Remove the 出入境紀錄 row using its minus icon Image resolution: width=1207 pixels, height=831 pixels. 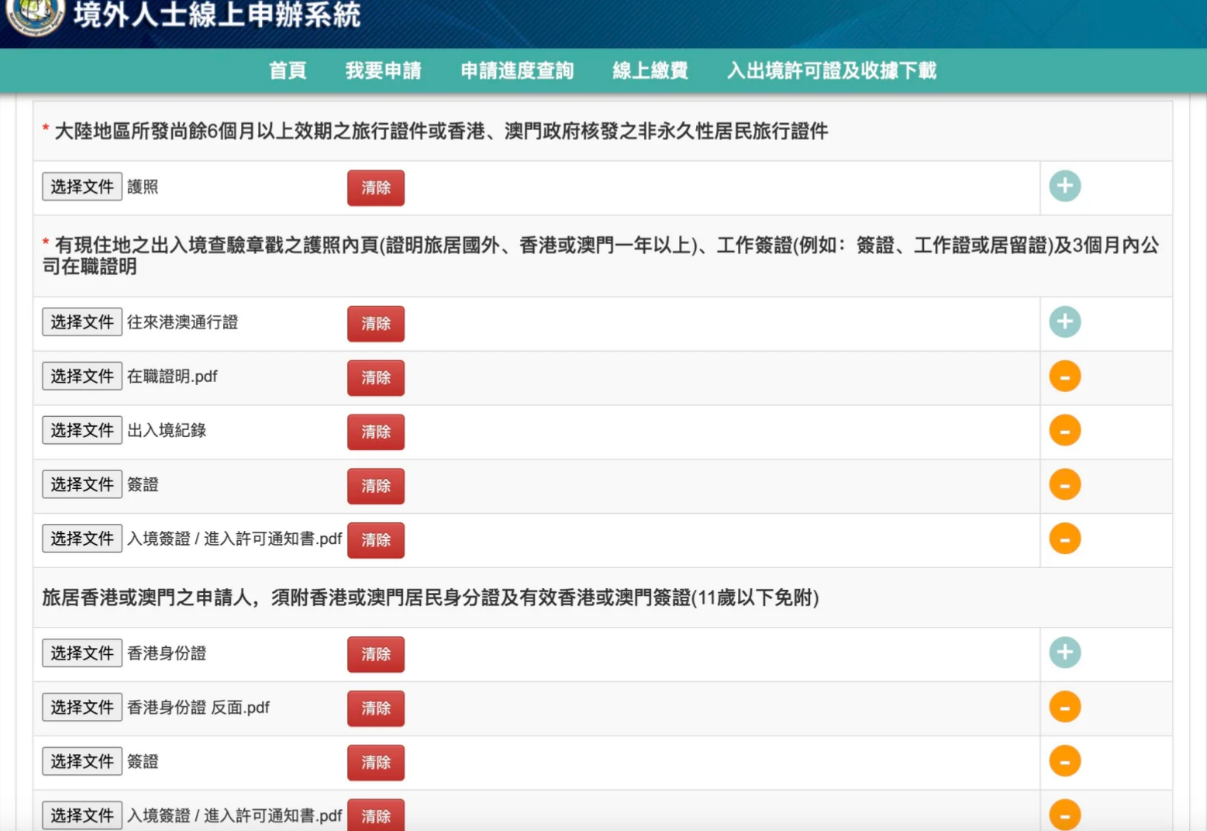point(1065,431)
